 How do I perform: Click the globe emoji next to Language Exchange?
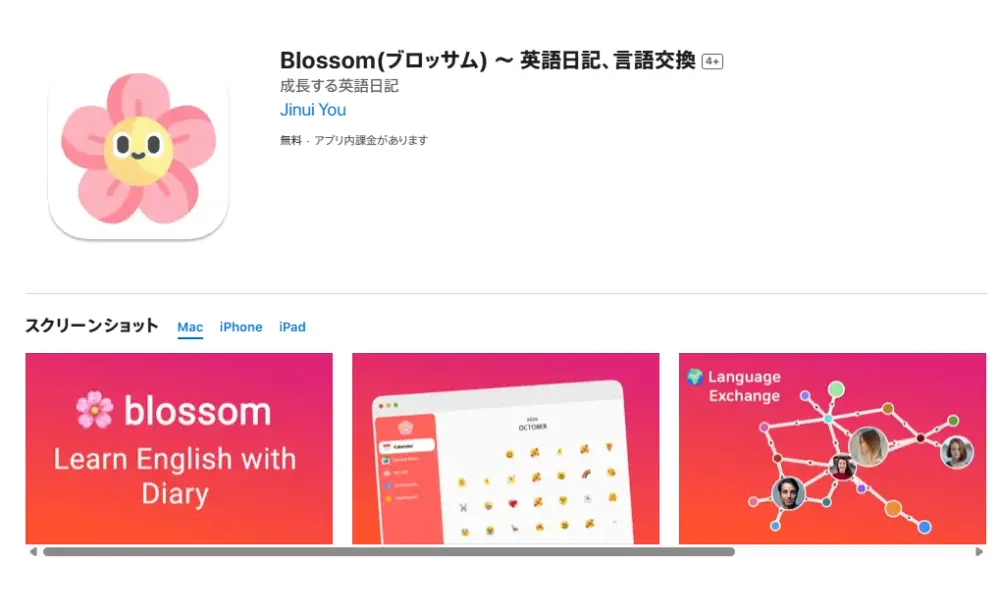[x=695, y=377]
